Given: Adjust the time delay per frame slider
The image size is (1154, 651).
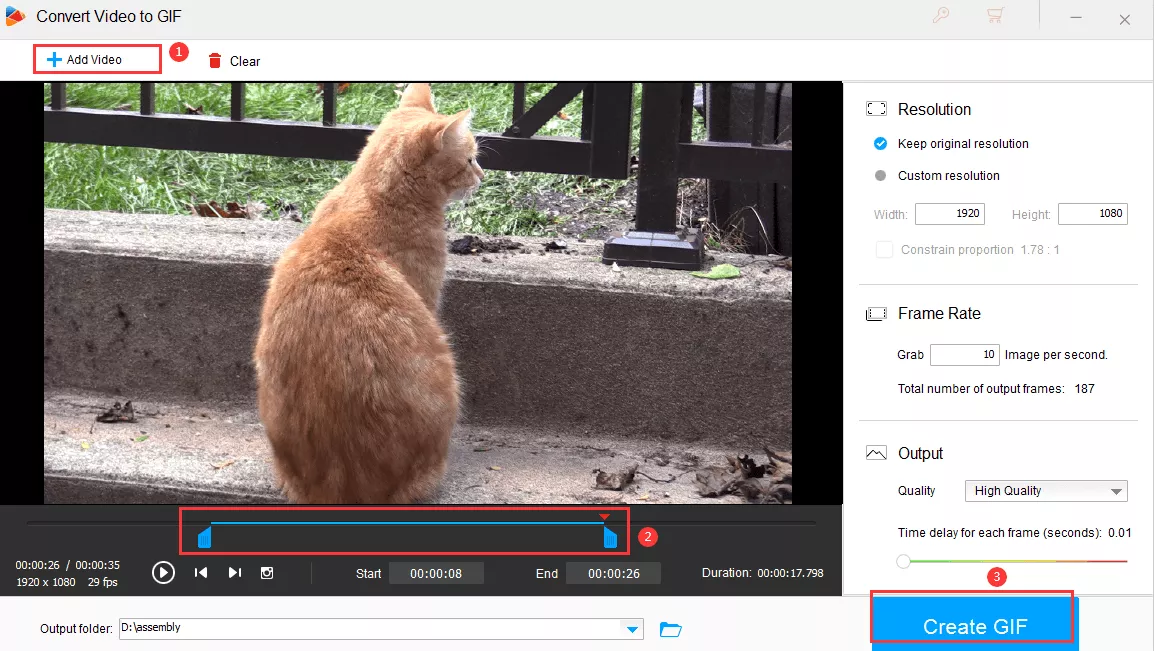Looking at the screenshot, I should point(903,562).
